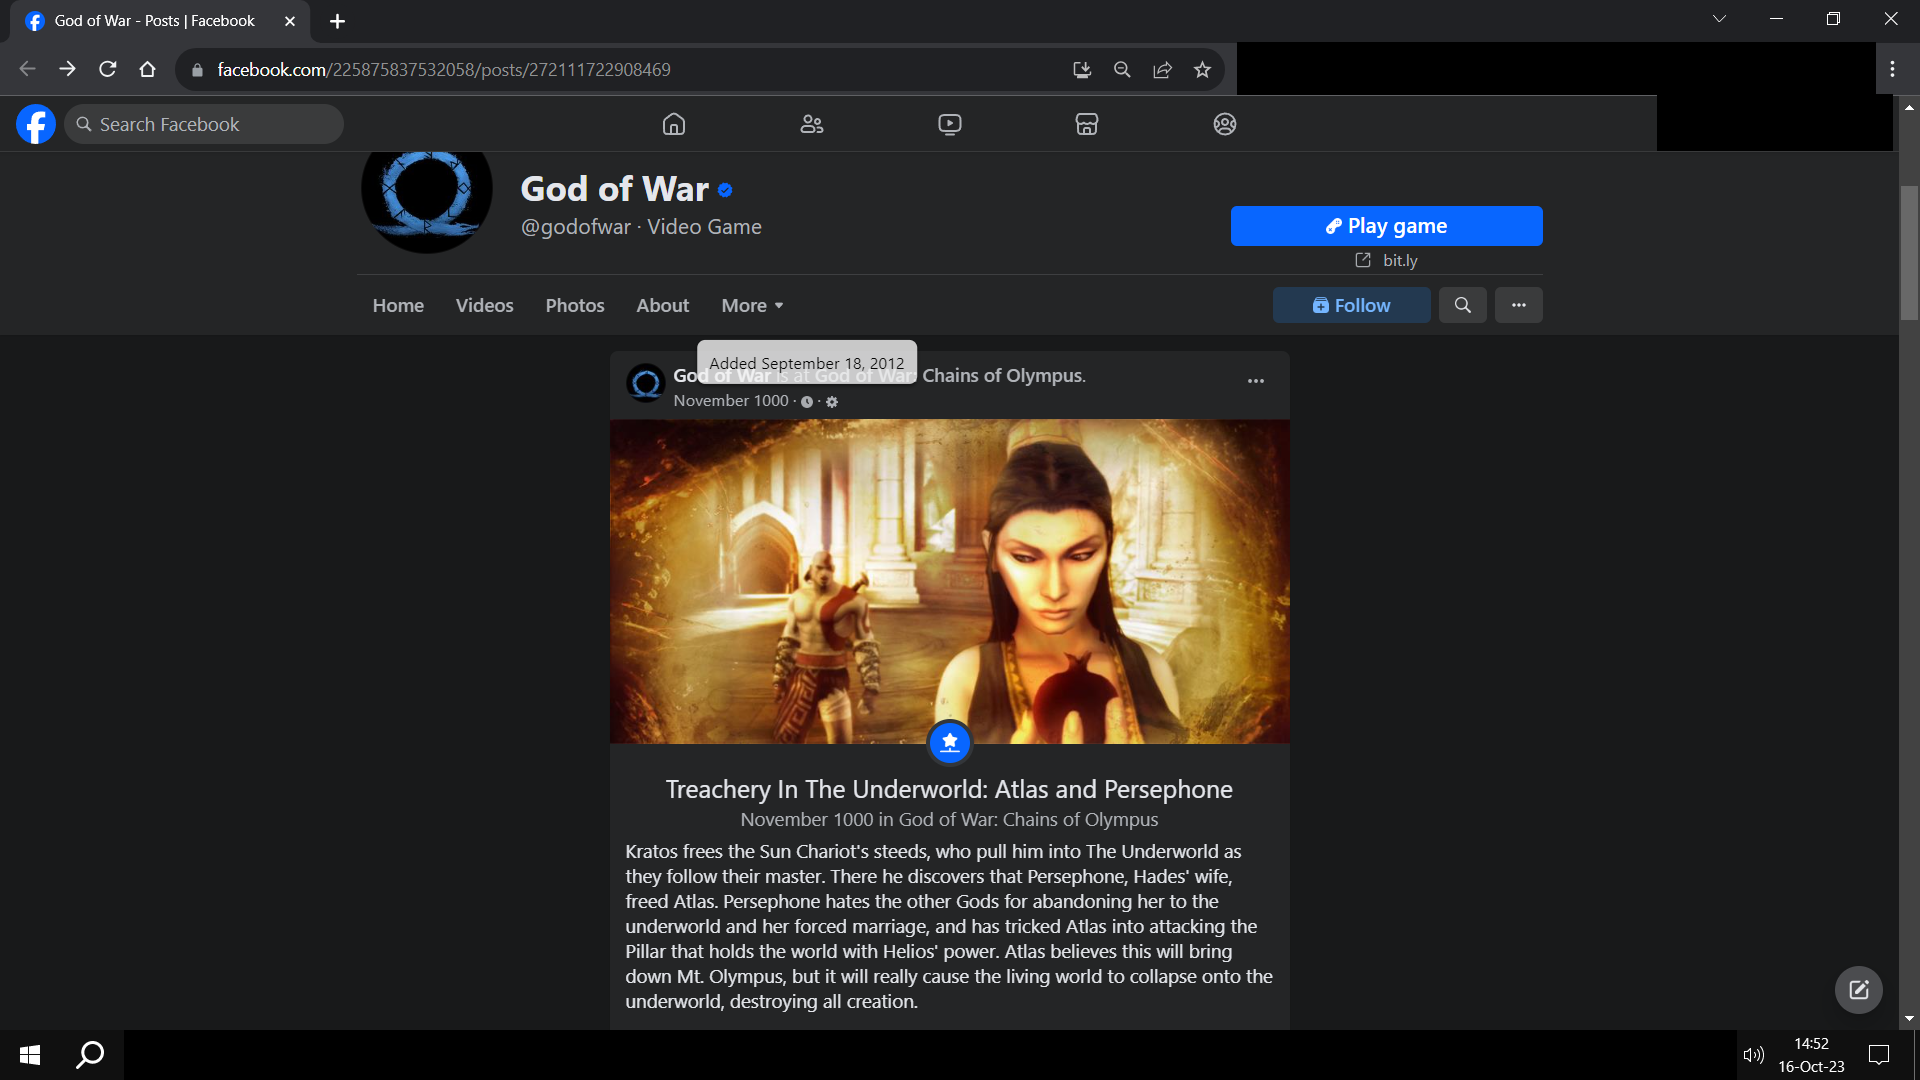Open the Marketplace icon
Image resolution: width=1920 pixels, height=1080 pixels.
pyautogui.click(x=1087, y=124)
